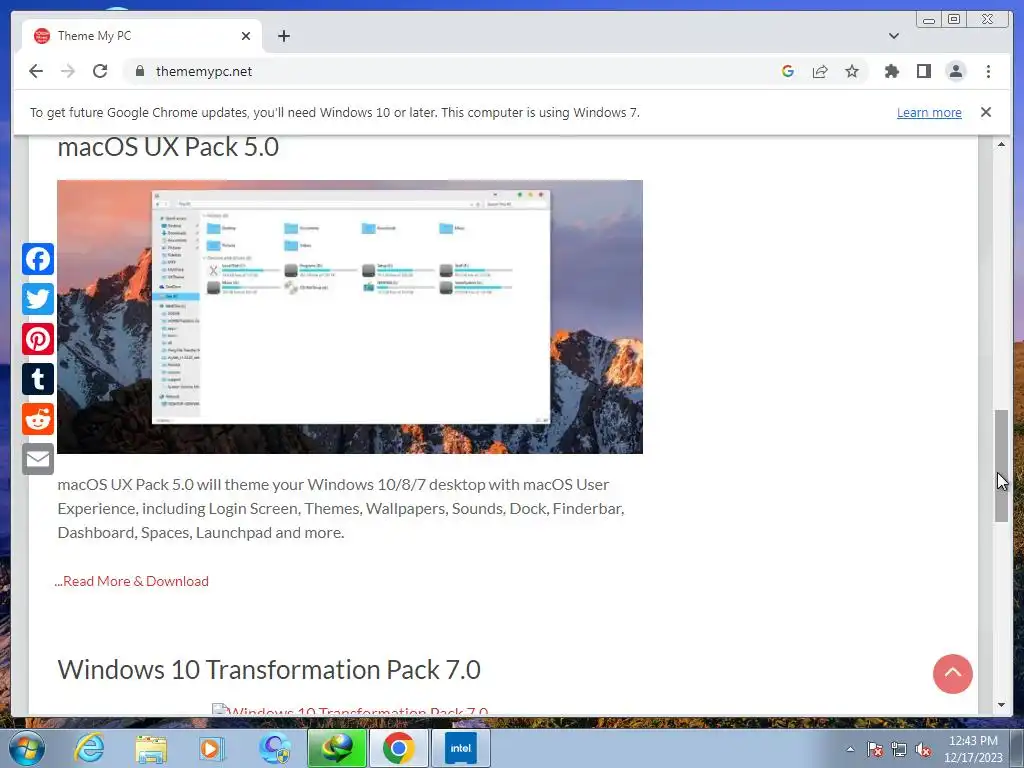Open the Windows Start menu
Image resolution: width=1024 pixels, height=768 pixels.
click(x=26, y=748)
